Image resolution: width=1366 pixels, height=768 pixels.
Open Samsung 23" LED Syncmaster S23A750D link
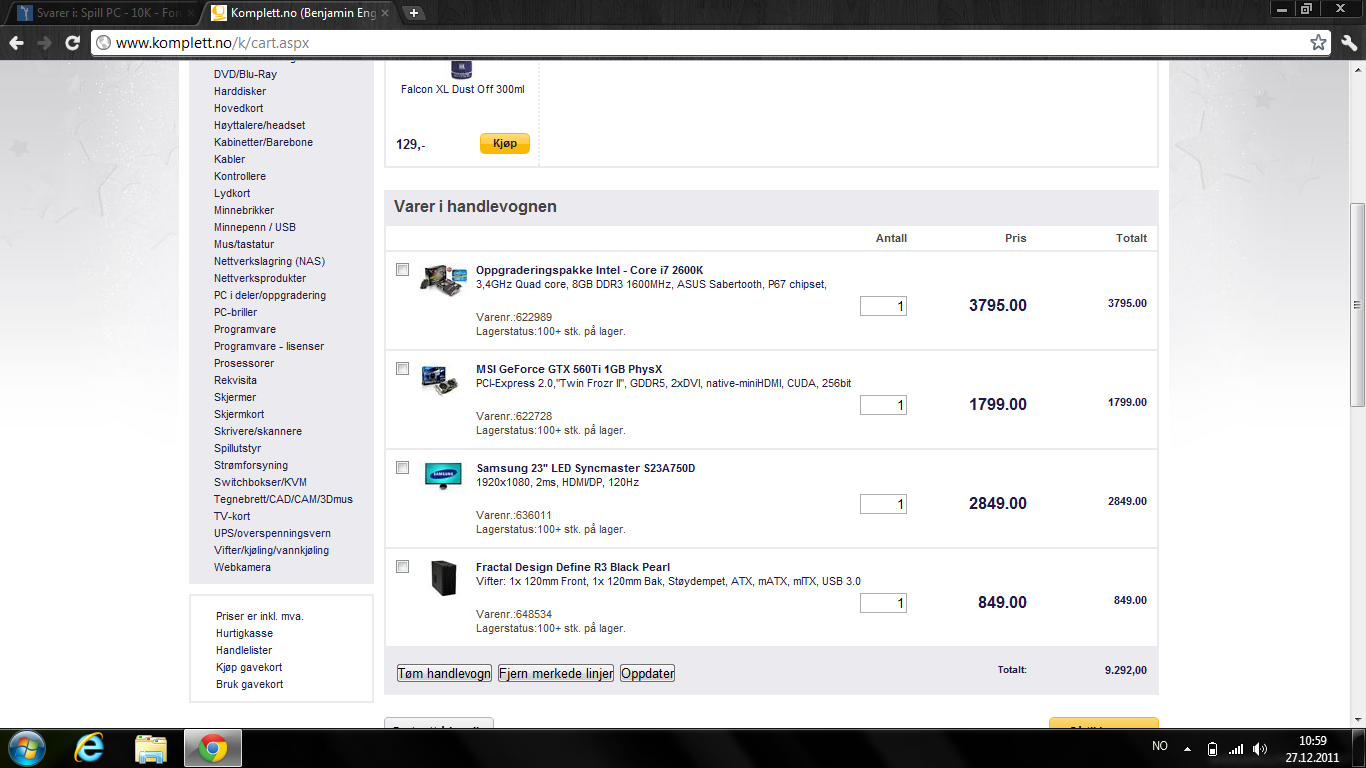click(x=585, y=468)
